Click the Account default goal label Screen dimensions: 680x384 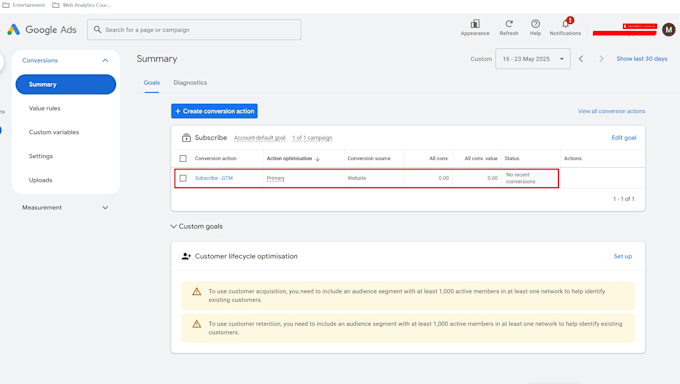259,138
